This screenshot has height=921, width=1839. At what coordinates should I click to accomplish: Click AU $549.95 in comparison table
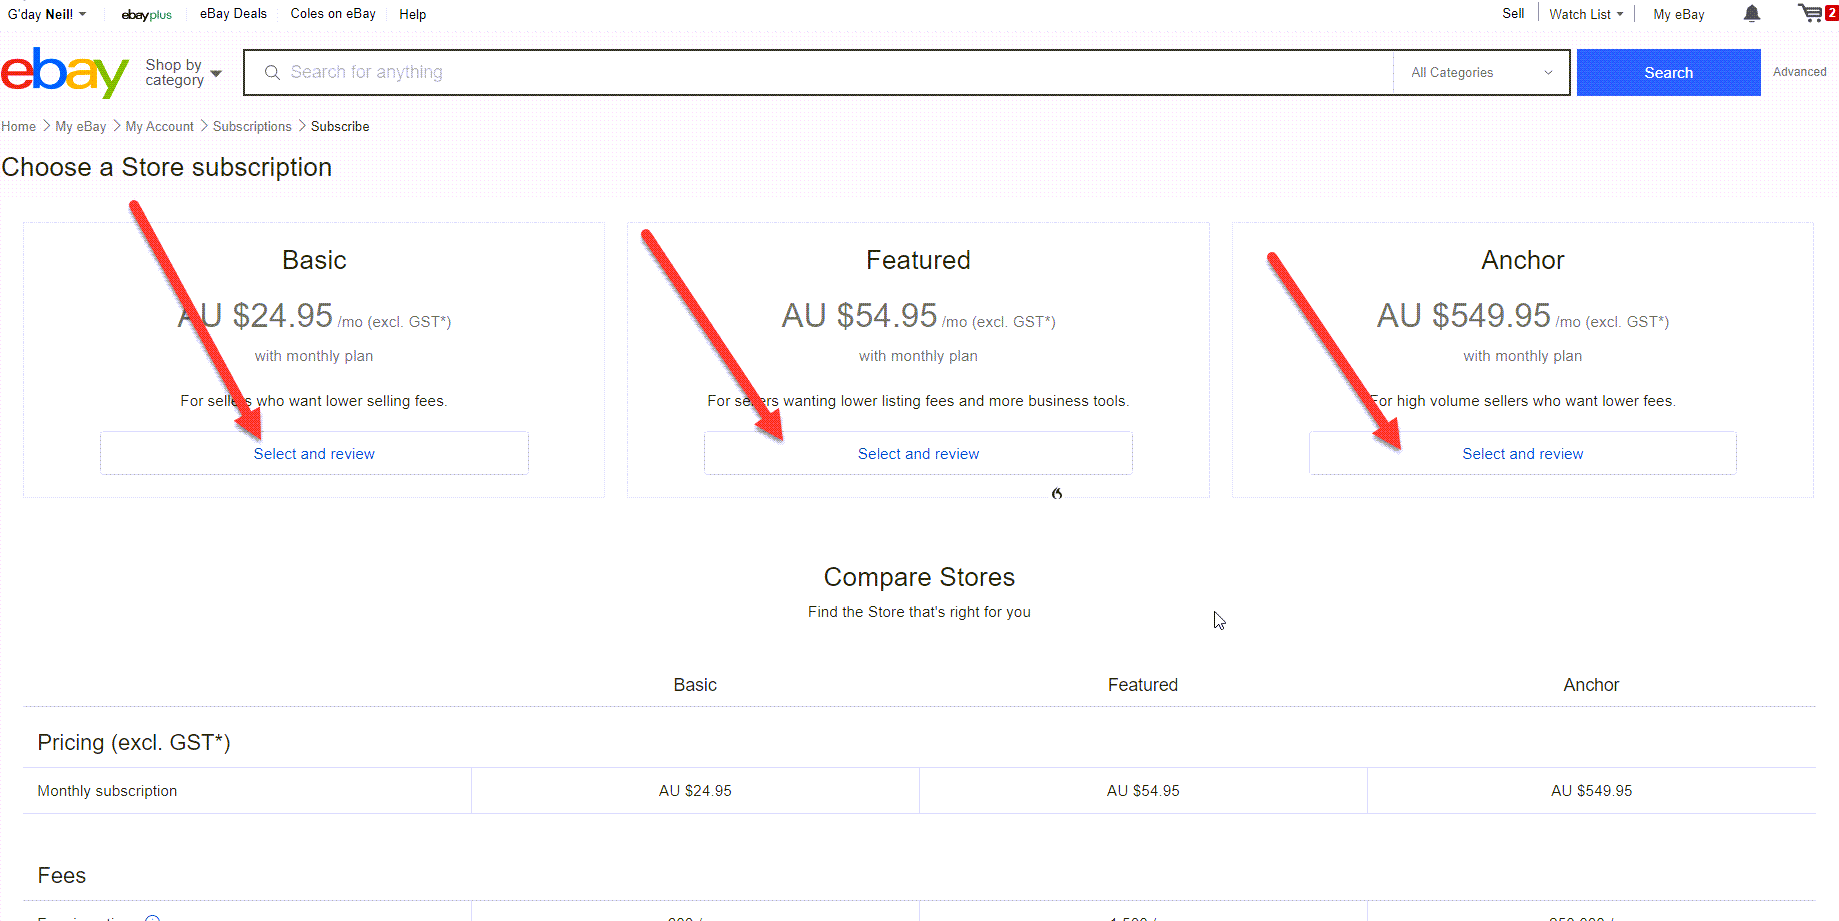(x=1591, y=791)
